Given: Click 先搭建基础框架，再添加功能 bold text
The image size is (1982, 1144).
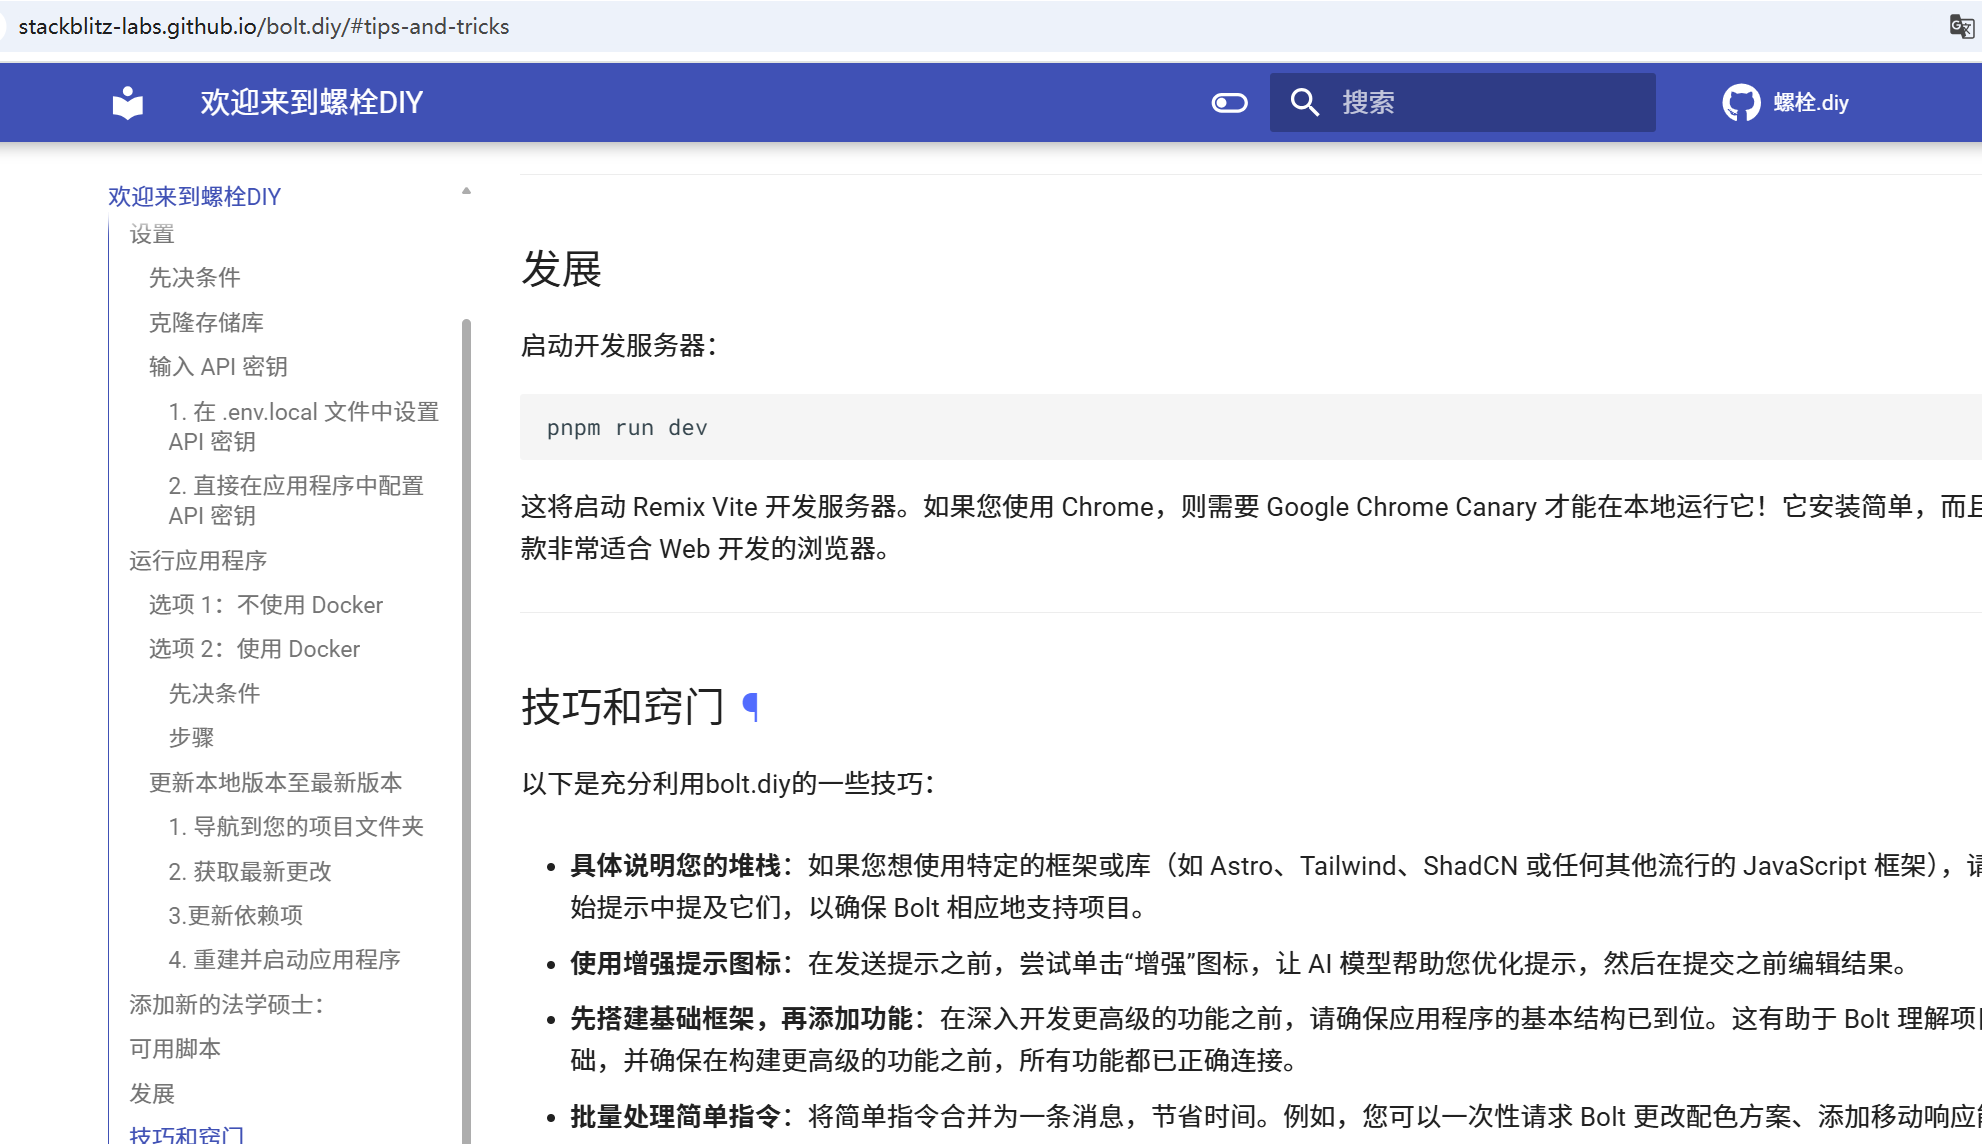Looking at the screenshot, I should tap(741, 1018).
